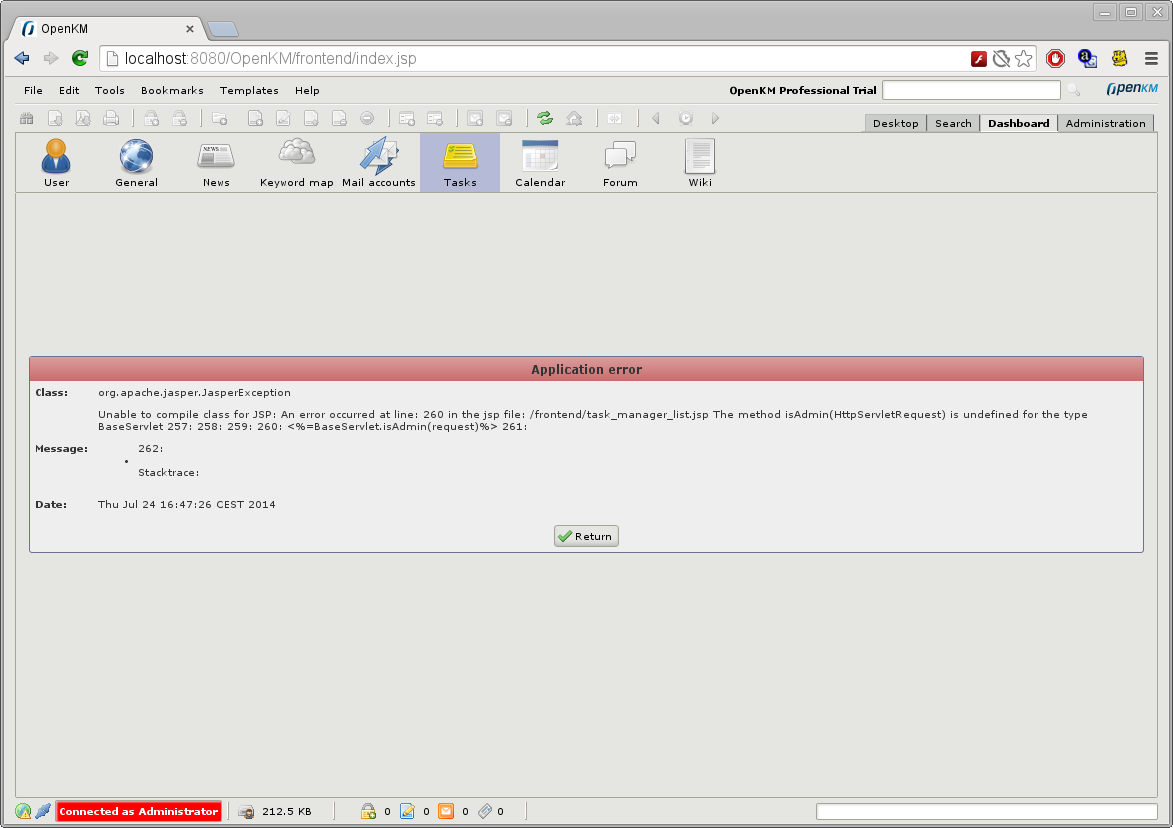Switch to the Desktop tab
This screenshot has height=828, width=1173.
pos(895,123)
